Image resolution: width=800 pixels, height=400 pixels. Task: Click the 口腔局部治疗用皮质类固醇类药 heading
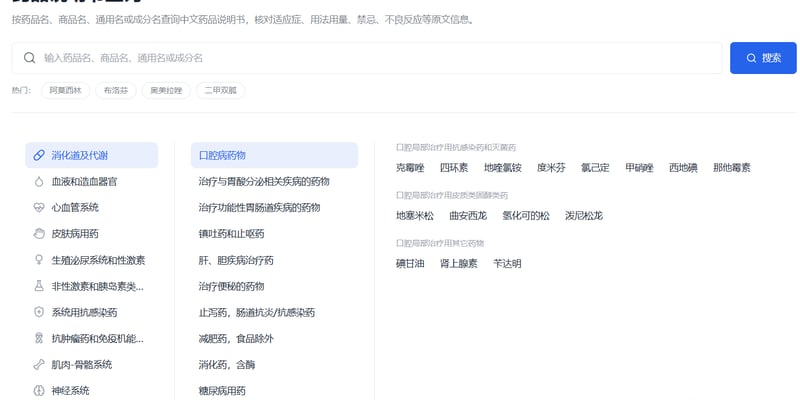coord(452,195)
